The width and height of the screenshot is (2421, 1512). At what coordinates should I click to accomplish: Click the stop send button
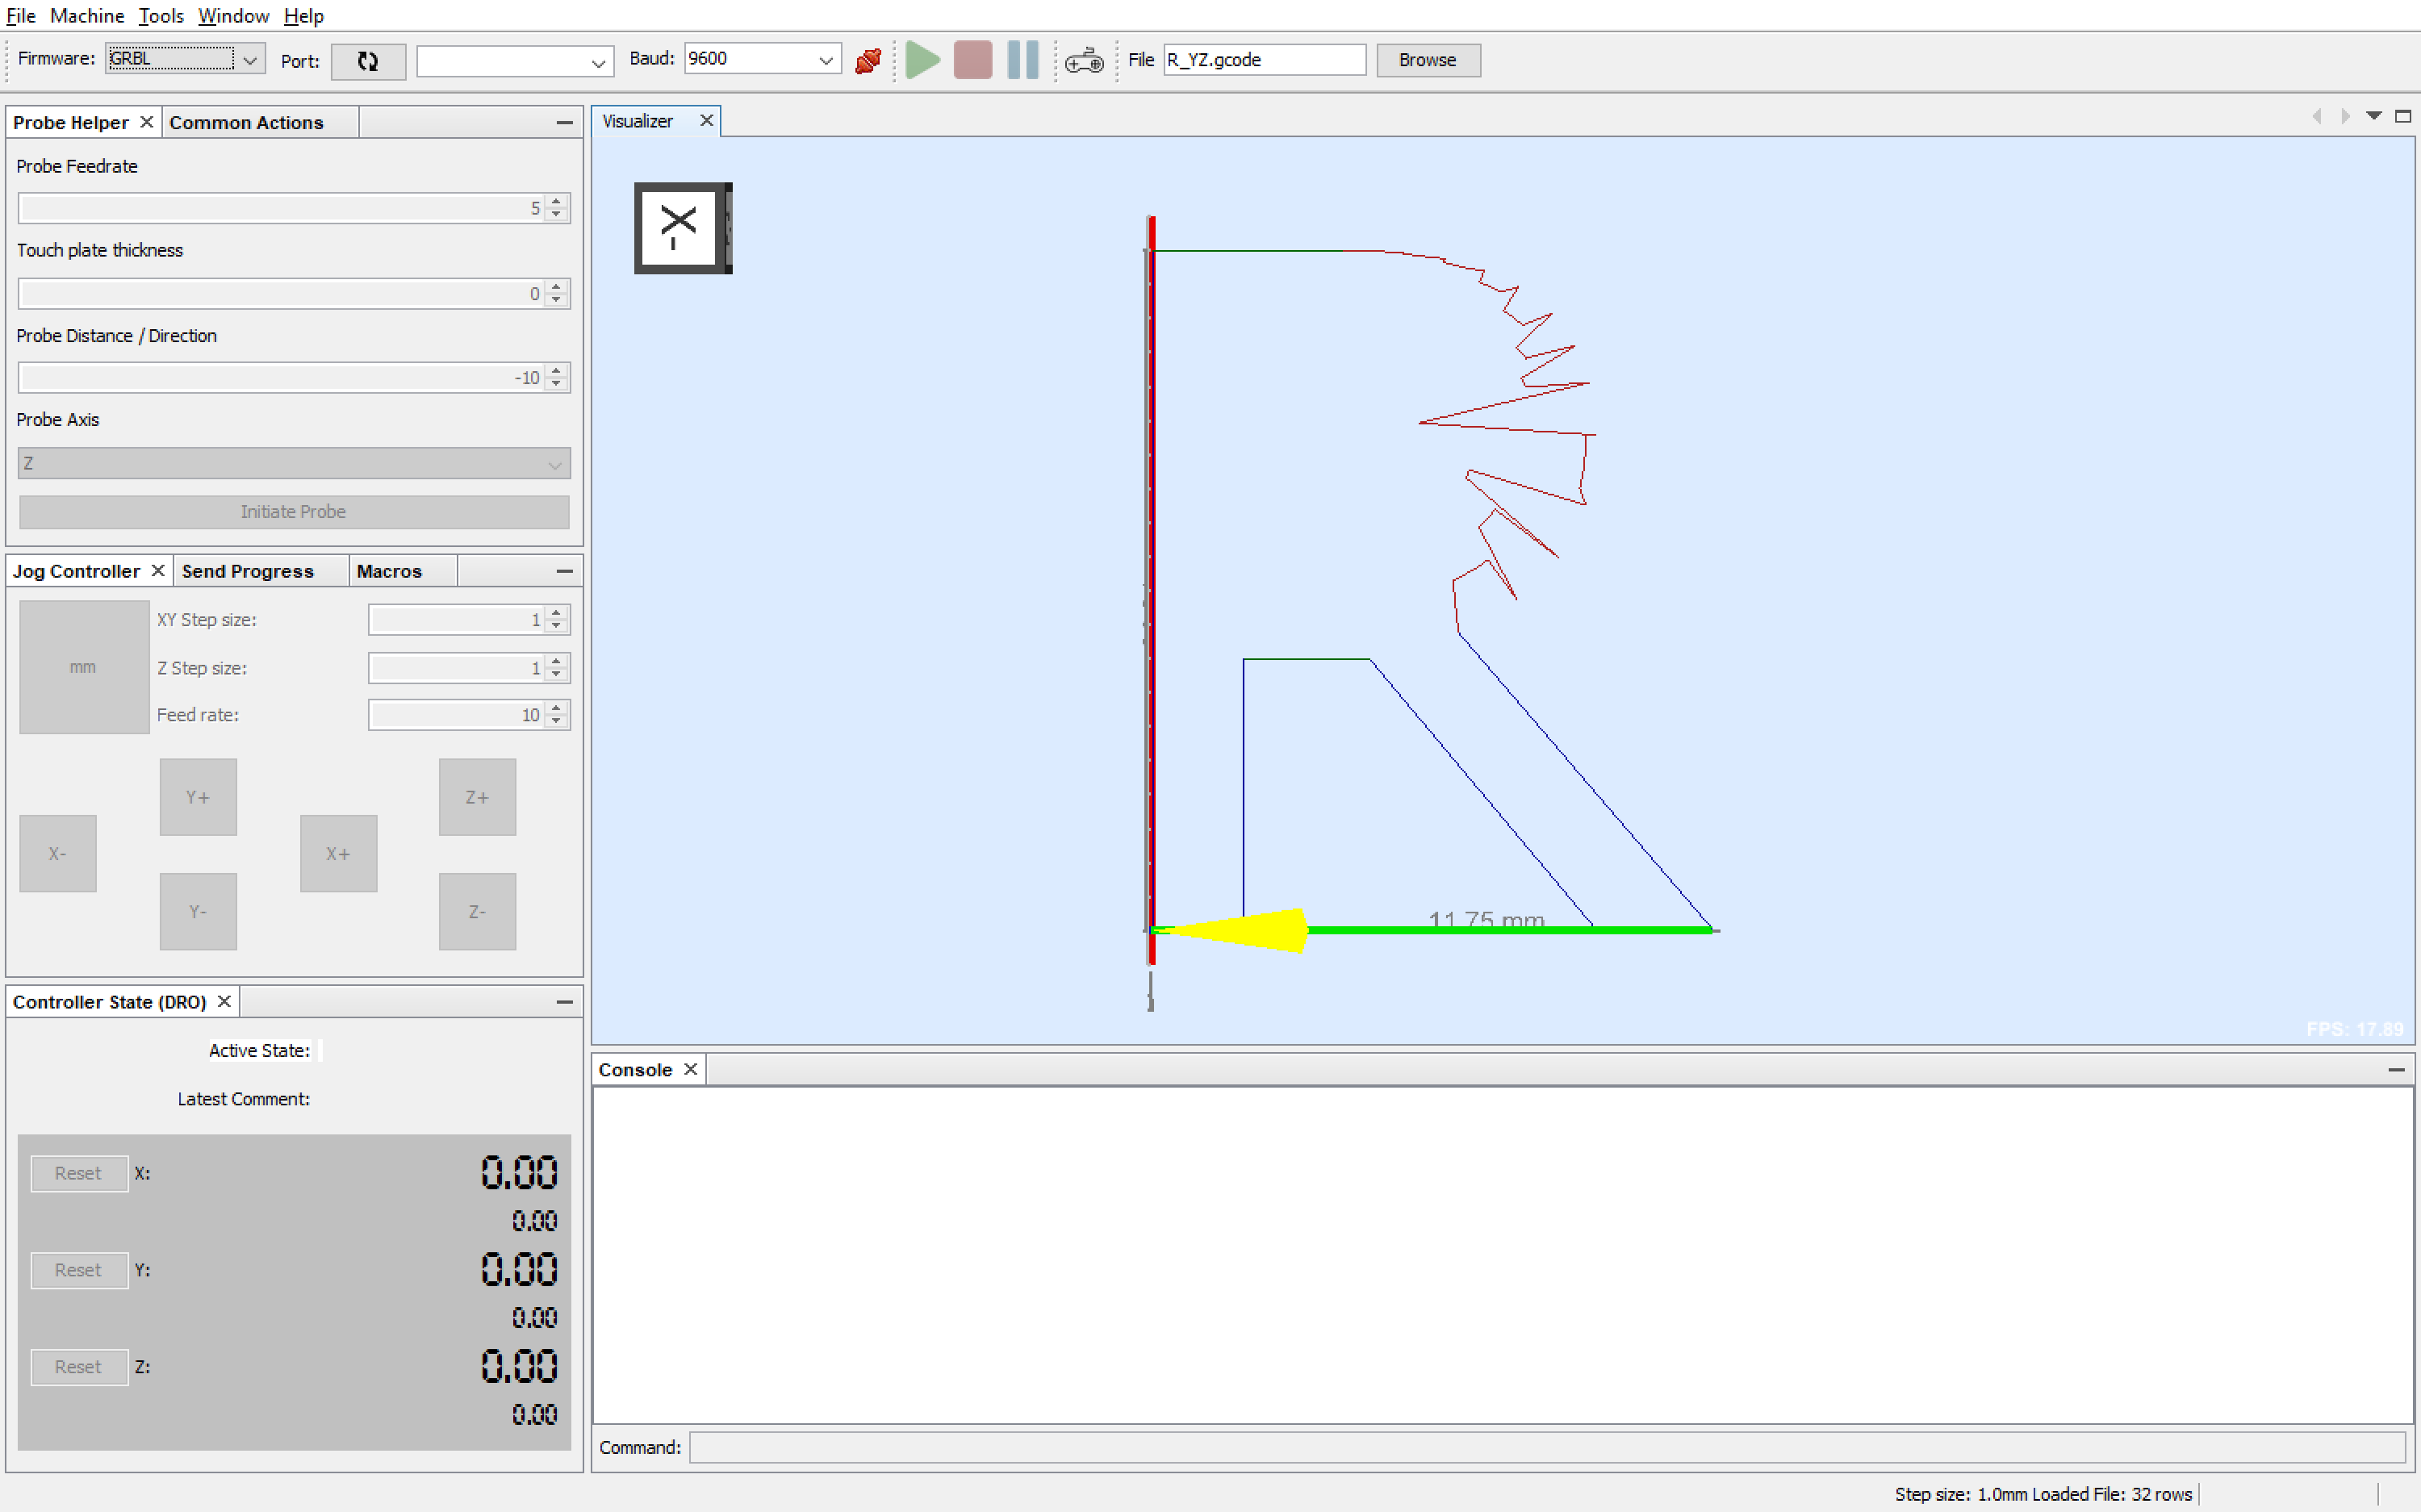(x=972, y=60)
